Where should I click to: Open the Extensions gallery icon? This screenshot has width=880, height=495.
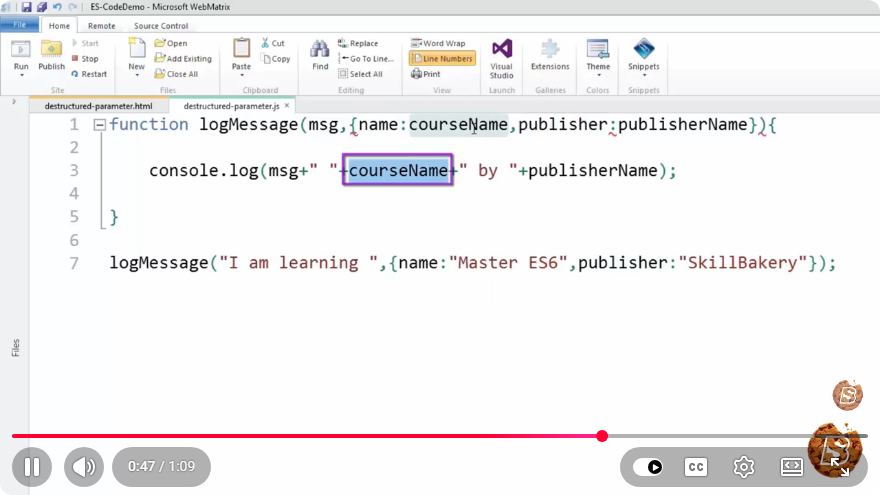pos(550,49)
